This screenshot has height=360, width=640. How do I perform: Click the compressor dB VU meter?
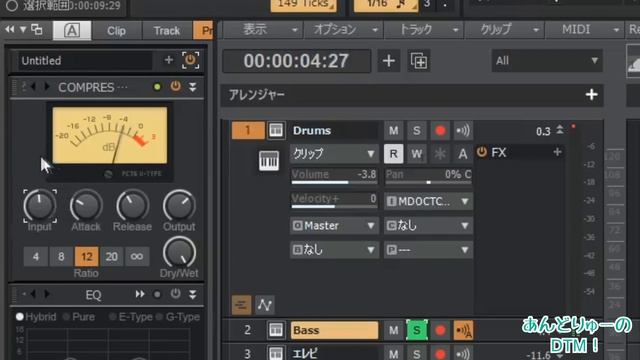[x=110, y=135]
